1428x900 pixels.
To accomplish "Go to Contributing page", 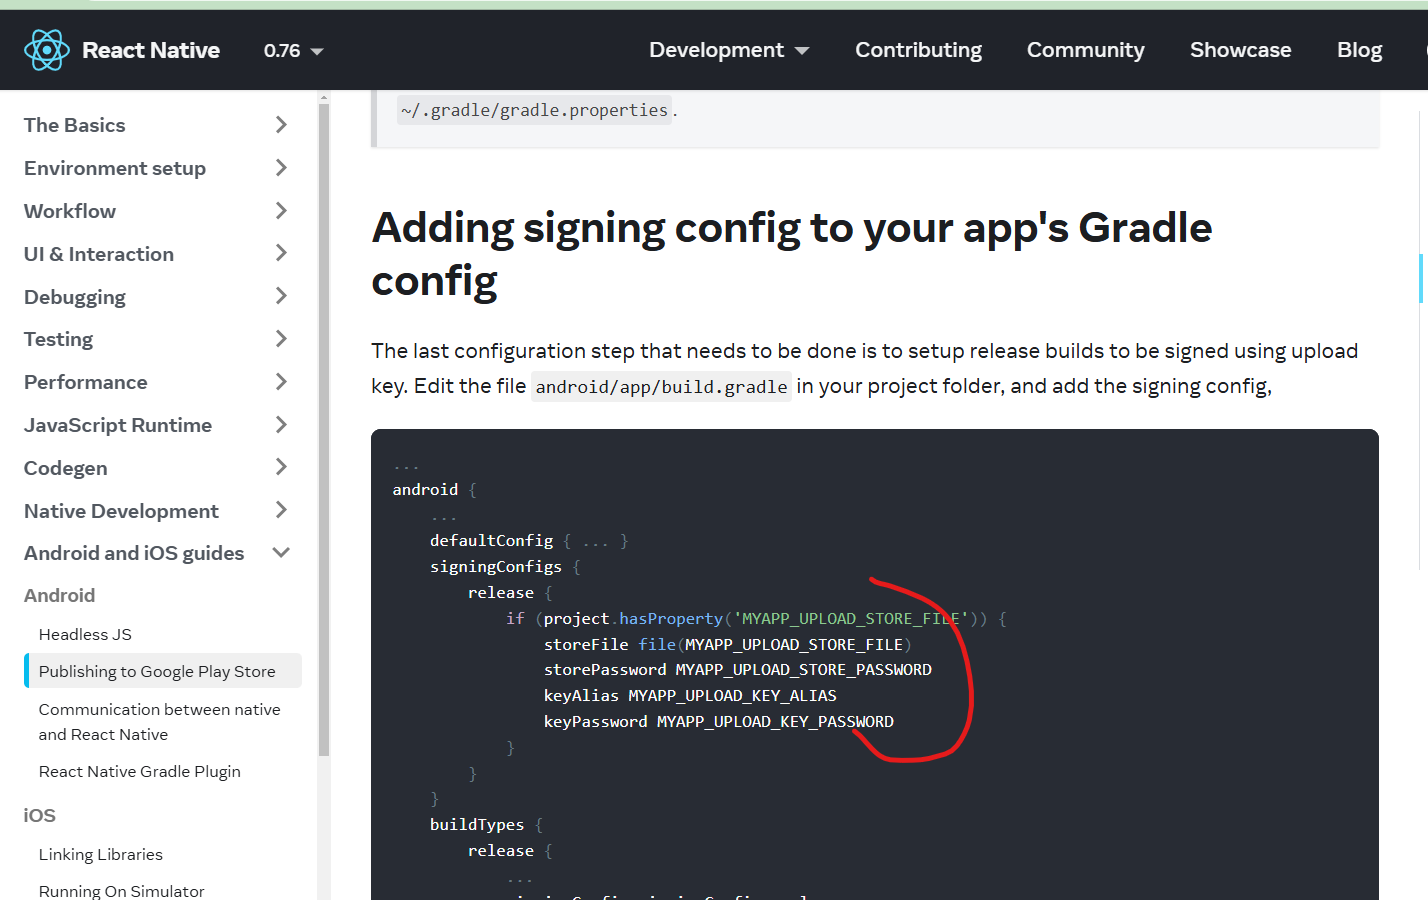I will tap(918, 50).
